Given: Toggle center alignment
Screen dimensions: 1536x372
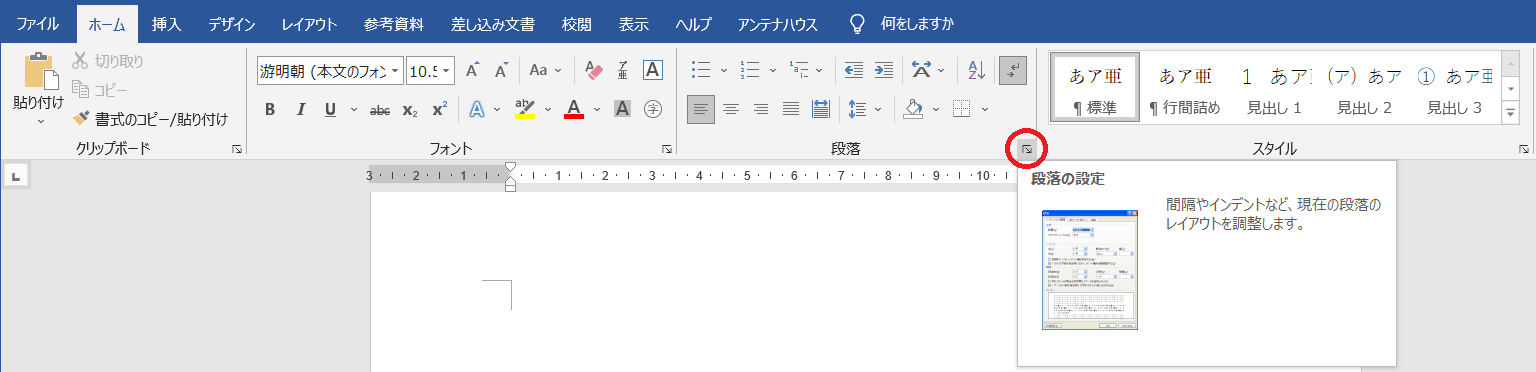Looking at the screenshot, I should point(732,109).
